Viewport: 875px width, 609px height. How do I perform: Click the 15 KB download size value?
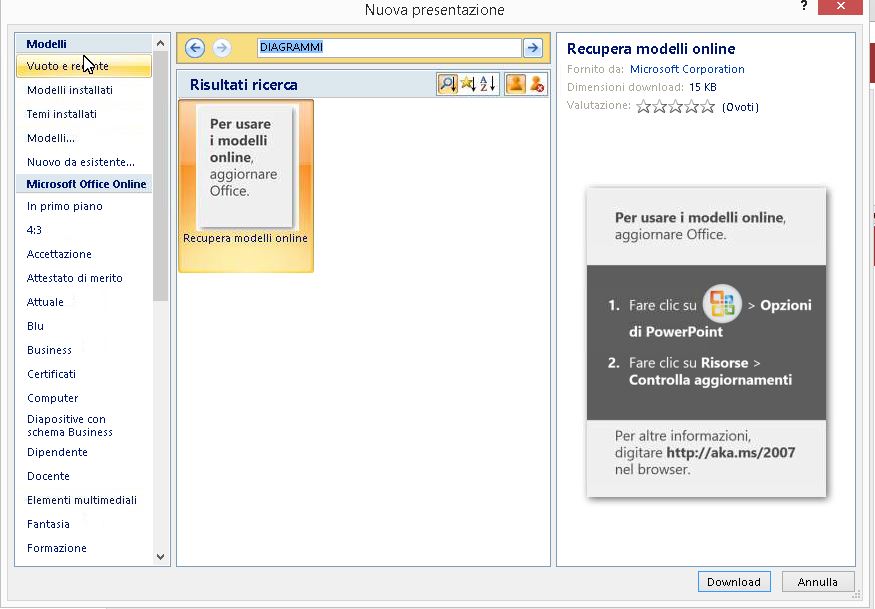[x=703, y=87]
